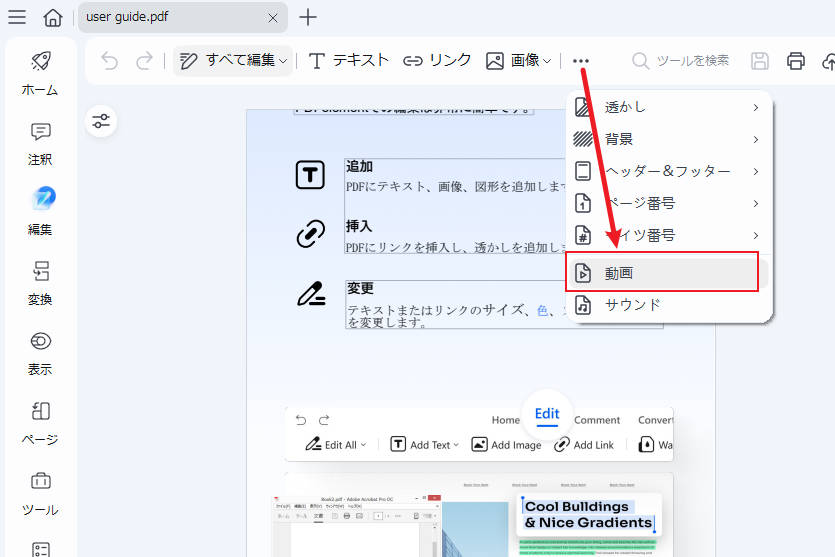The height and width of the screenshot is (557, 835).
Task: Print the document with the printer icon
Action: pyautogui.click(x=796, y=61)
